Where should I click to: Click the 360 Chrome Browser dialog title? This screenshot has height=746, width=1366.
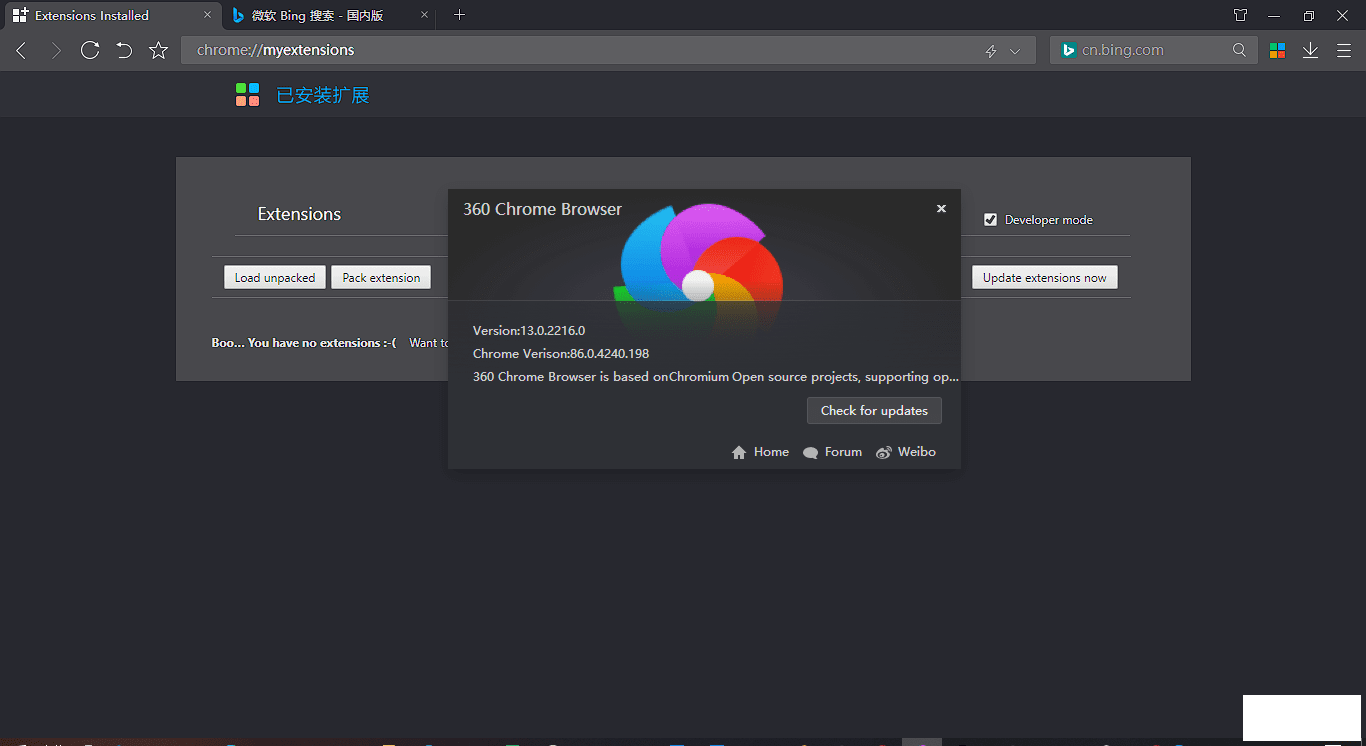point(542,209)
